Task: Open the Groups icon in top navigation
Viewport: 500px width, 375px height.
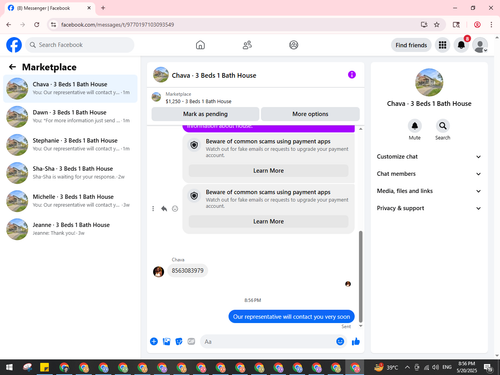Action: click(293, 45)
